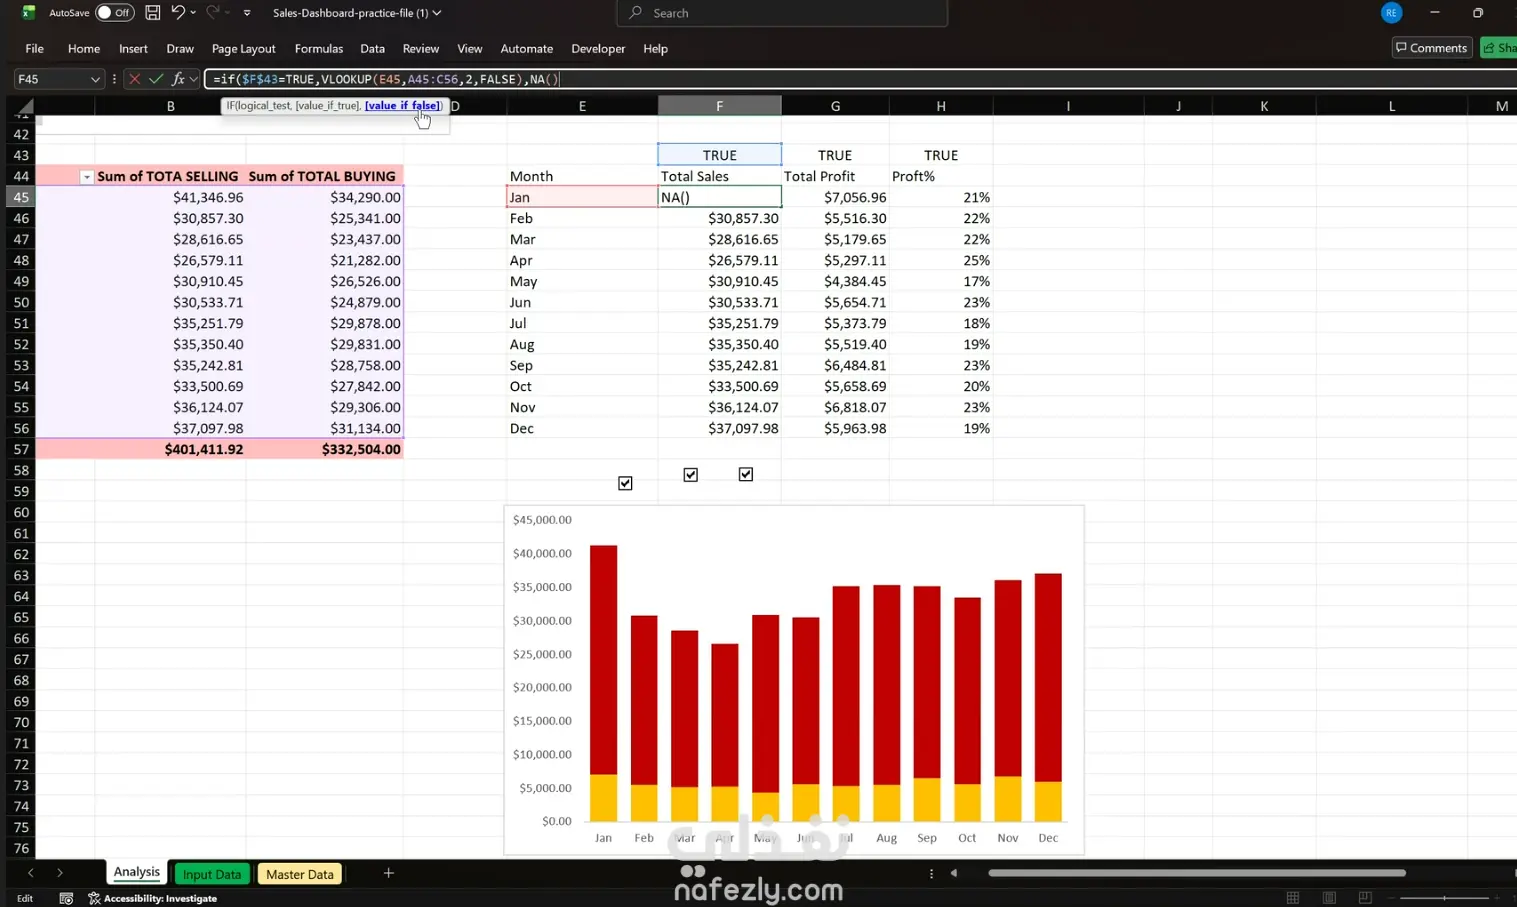1517x907 pixels.
Task: Click the Redo arrow icon
Action: pyautogui.click(x=212, y=12)
